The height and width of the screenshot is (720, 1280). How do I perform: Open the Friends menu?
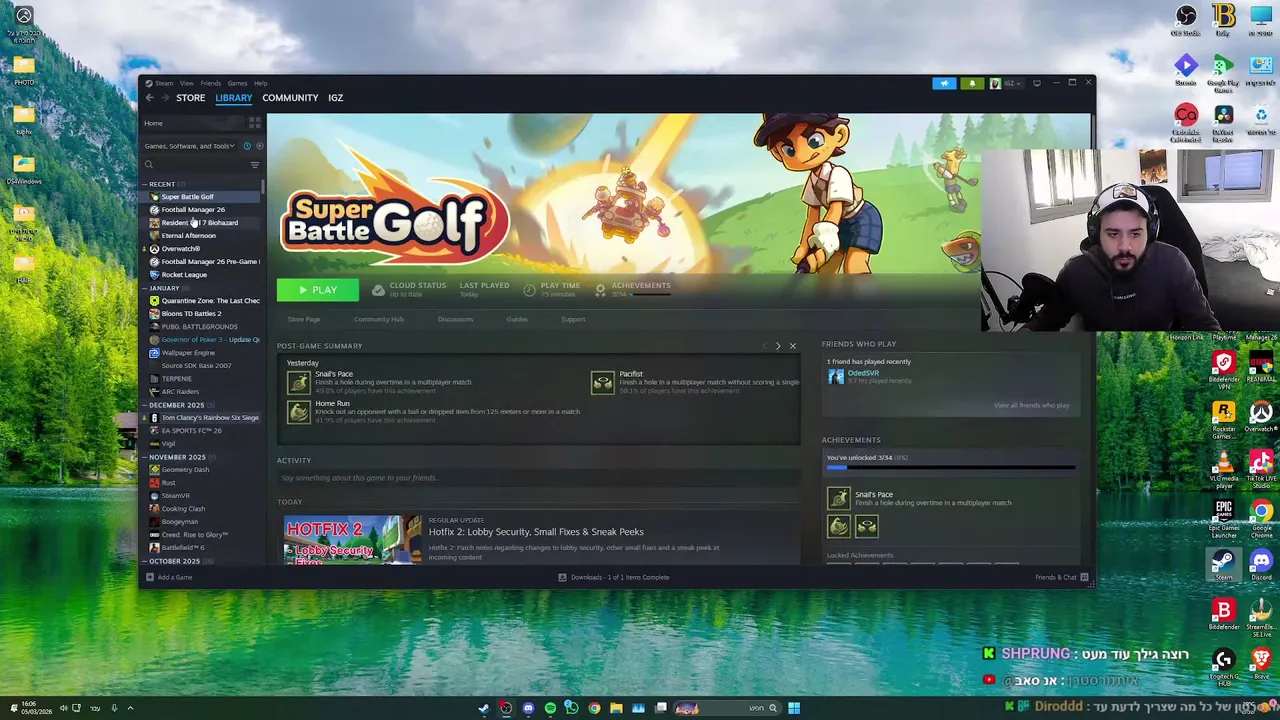[x=210, y=83]
